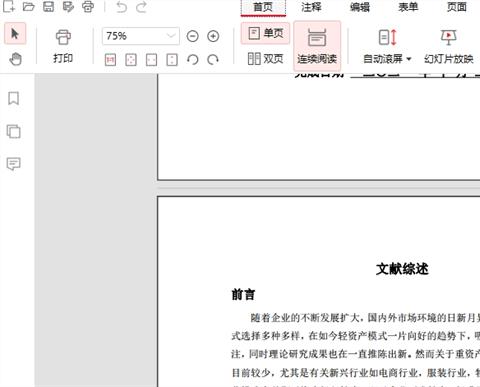Switch to 双页 two-page view

click(x=265, y=59)
